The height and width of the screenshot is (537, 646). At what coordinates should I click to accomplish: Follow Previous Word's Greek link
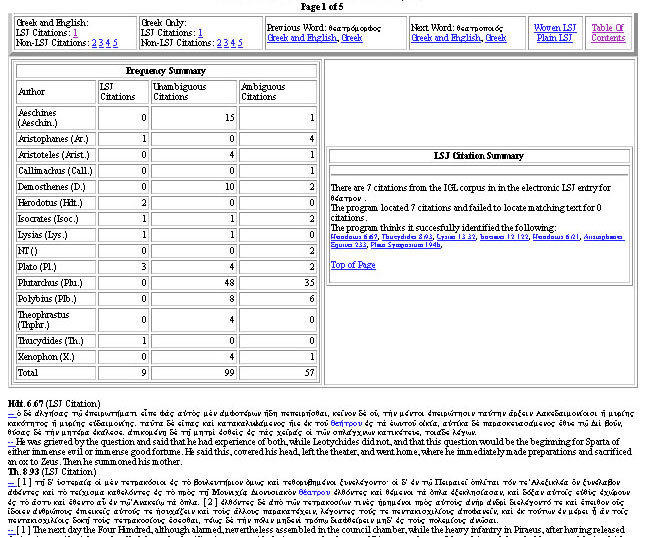click(x=352, y=38)
